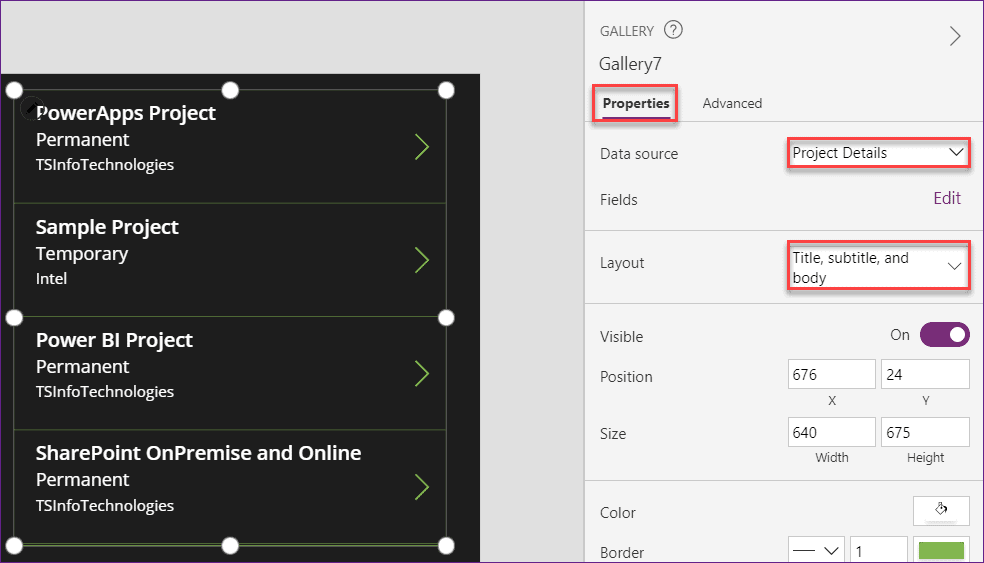
Task: Open the arrow for SharePoint OnPremise and Online
Action: [422, 487]
